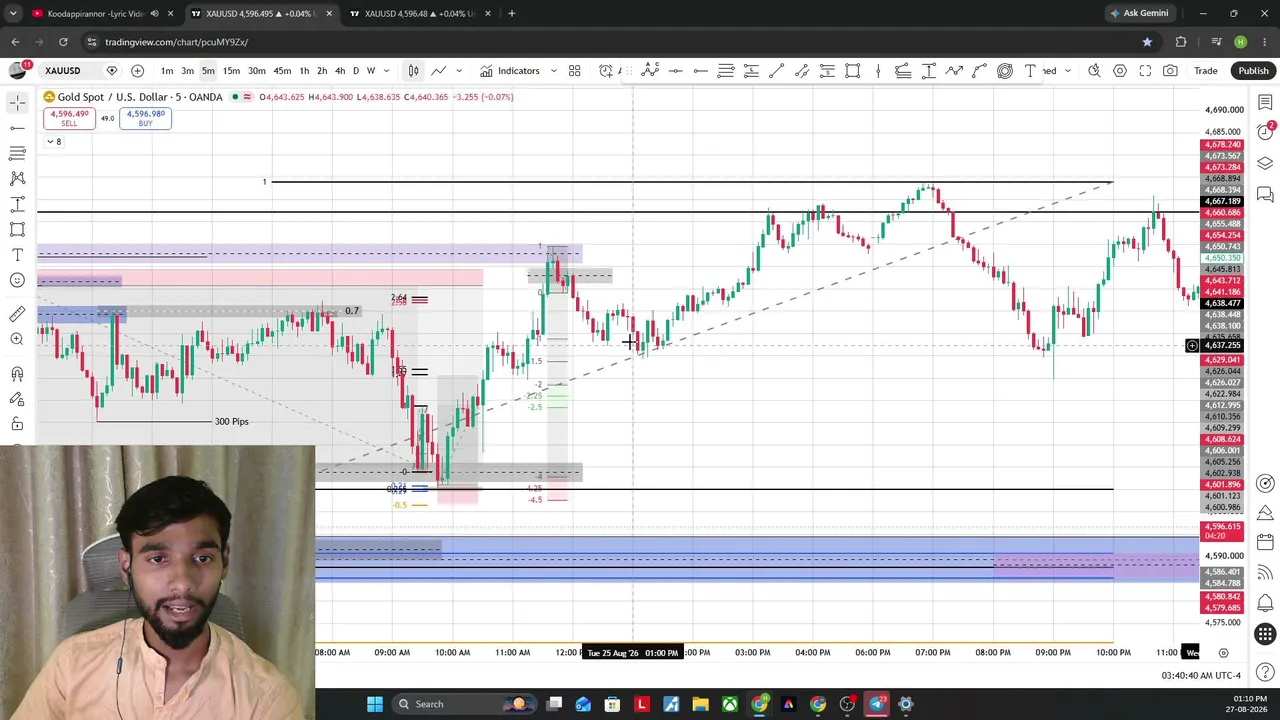This screenshot has height=720, width=1280.
Task: Click the Windows Start button
Action: (x=375, y=704)
